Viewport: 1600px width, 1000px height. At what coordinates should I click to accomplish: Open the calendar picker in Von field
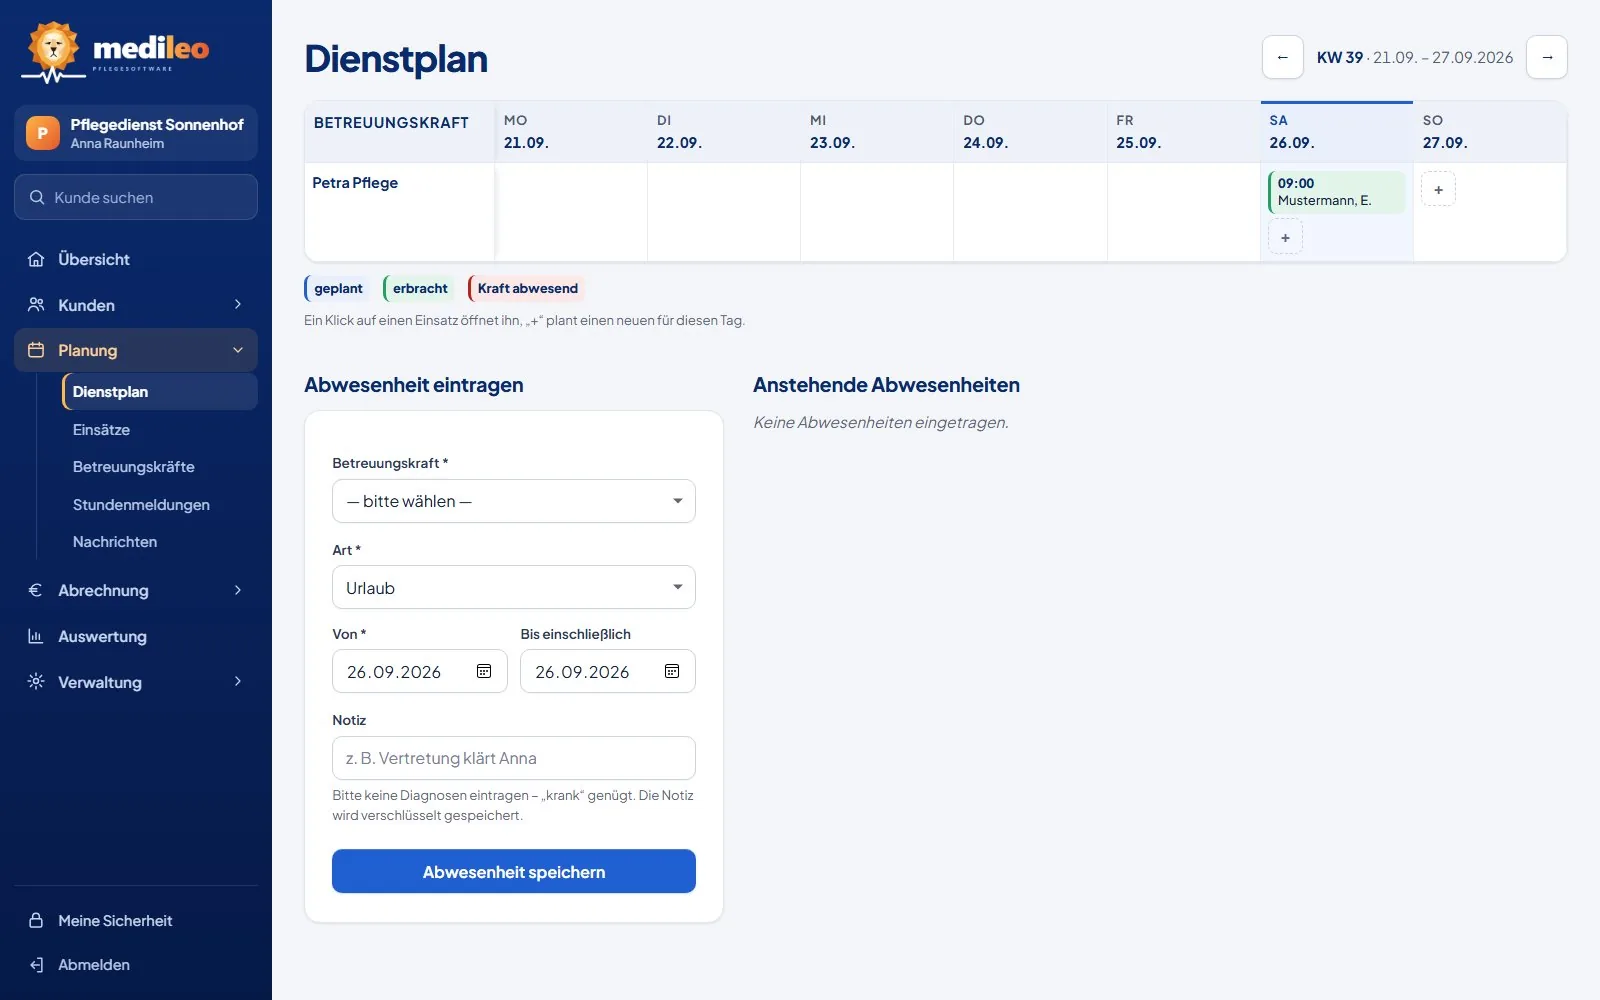pos(484,671)
